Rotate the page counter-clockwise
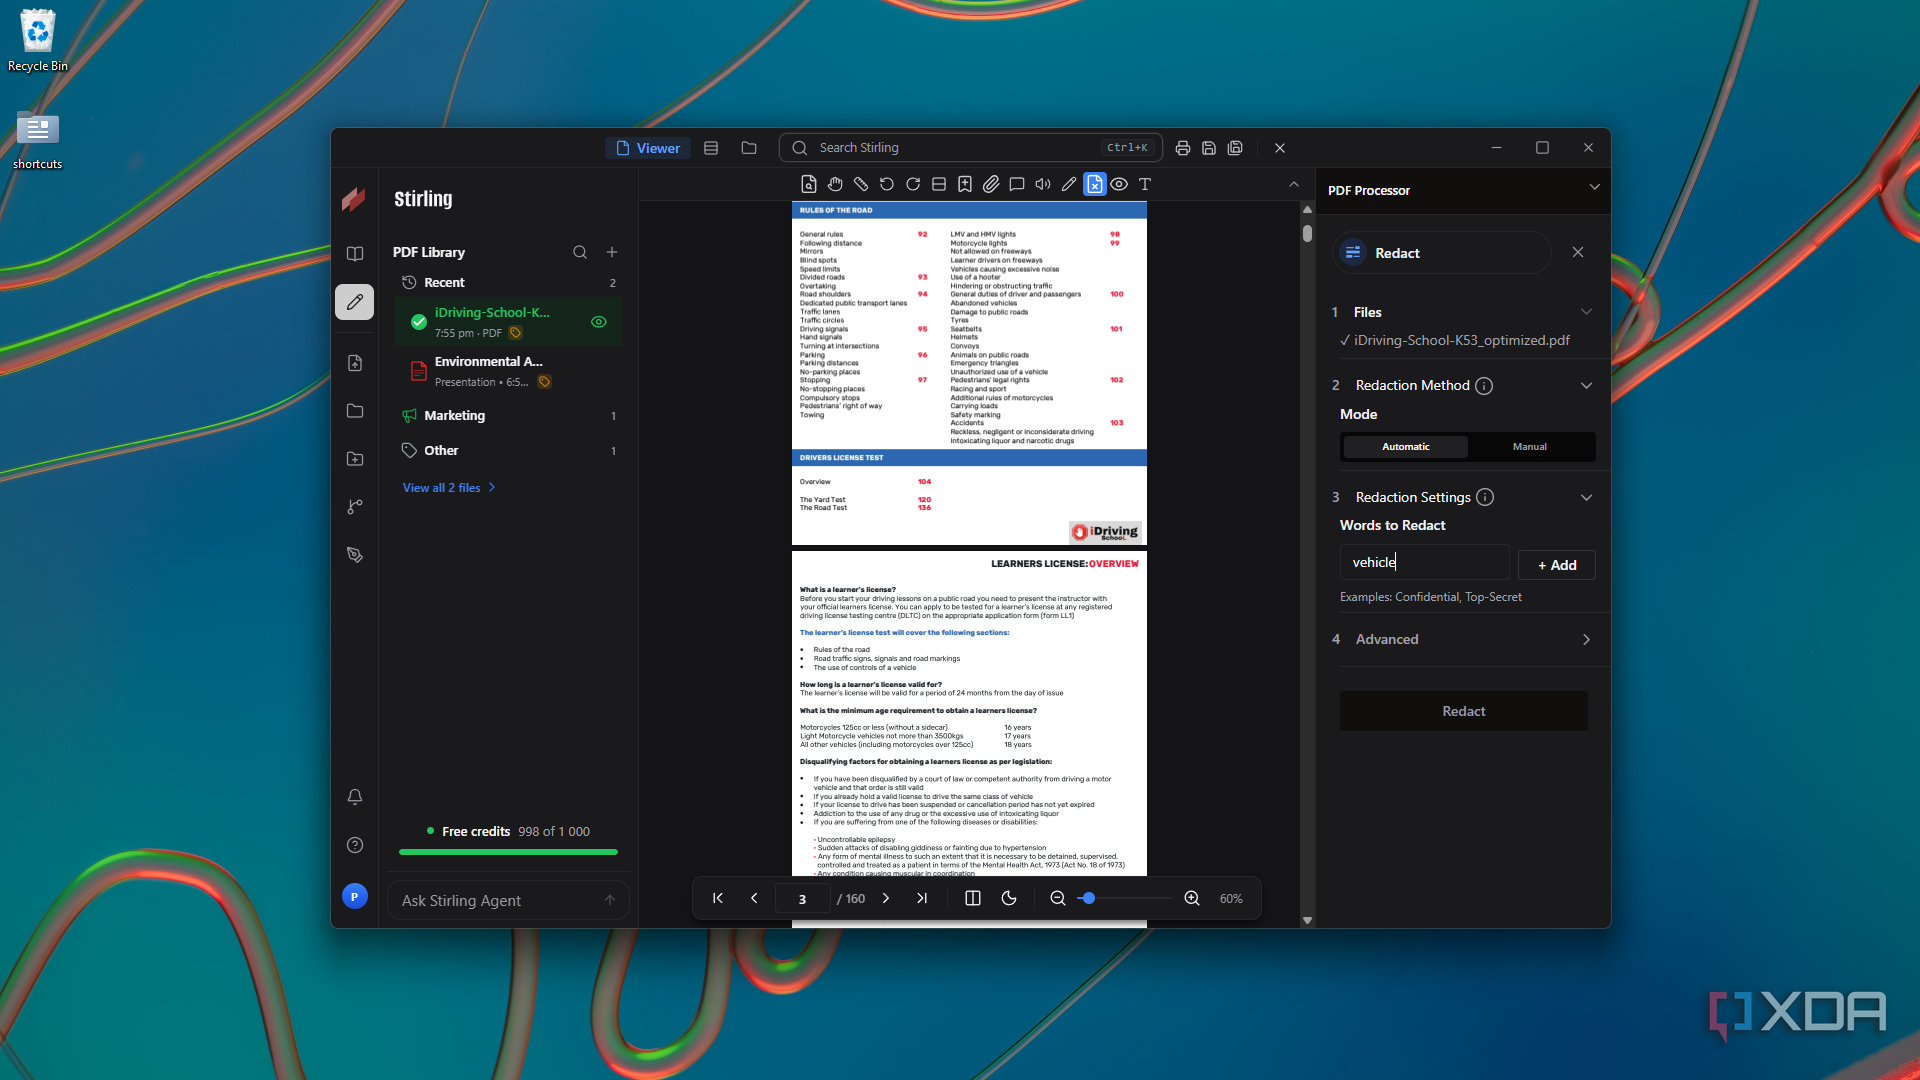Viewport: 1920px width, 1080px height. click(x=887, y=184)
